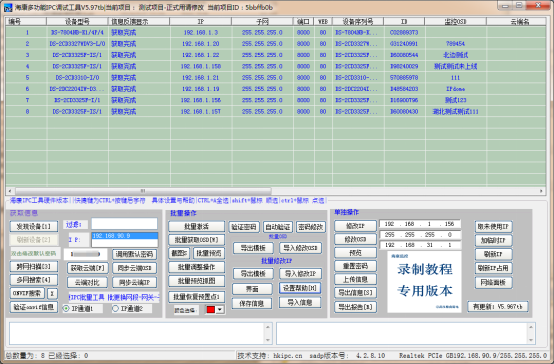Viewport: 554px width, 364px height.
Task: Click the 预览 button in 单独操作
Action: coord(355,253)
